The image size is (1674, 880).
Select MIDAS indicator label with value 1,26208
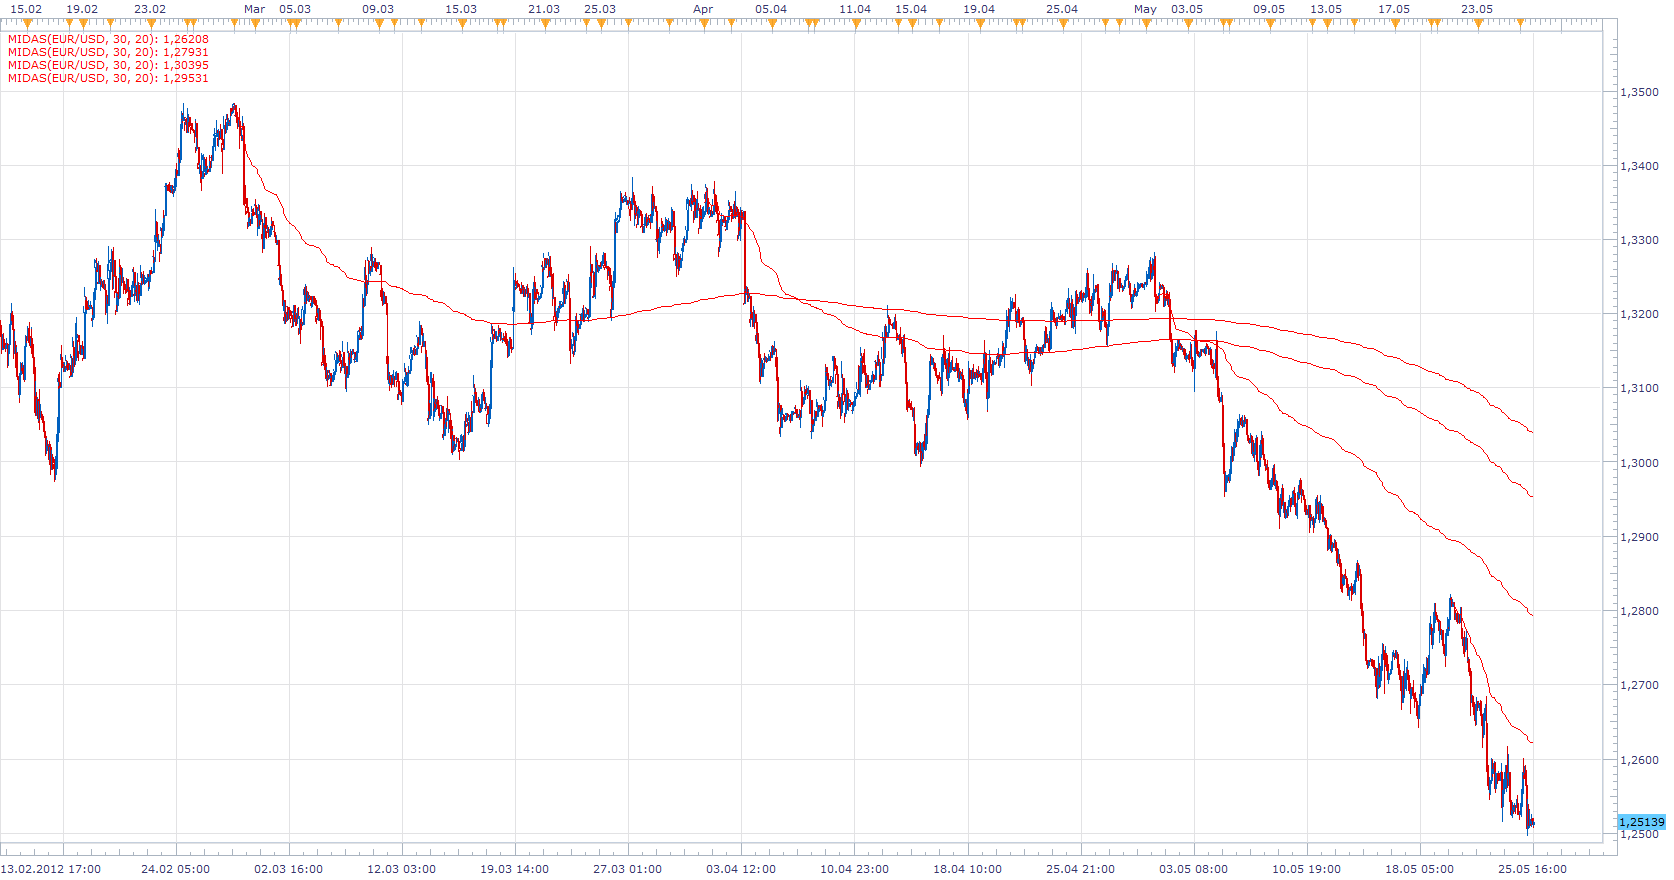108,39
